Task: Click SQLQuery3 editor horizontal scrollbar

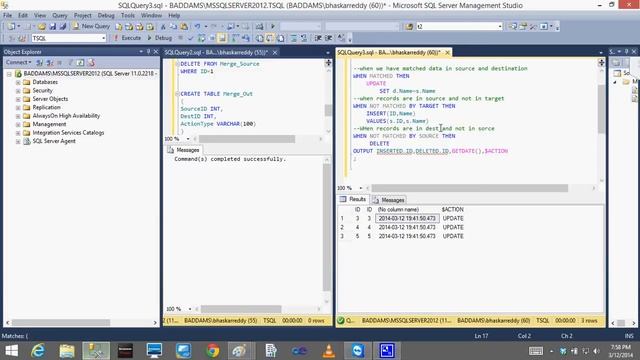Action: pyautogui.click(x=469, y=188)
